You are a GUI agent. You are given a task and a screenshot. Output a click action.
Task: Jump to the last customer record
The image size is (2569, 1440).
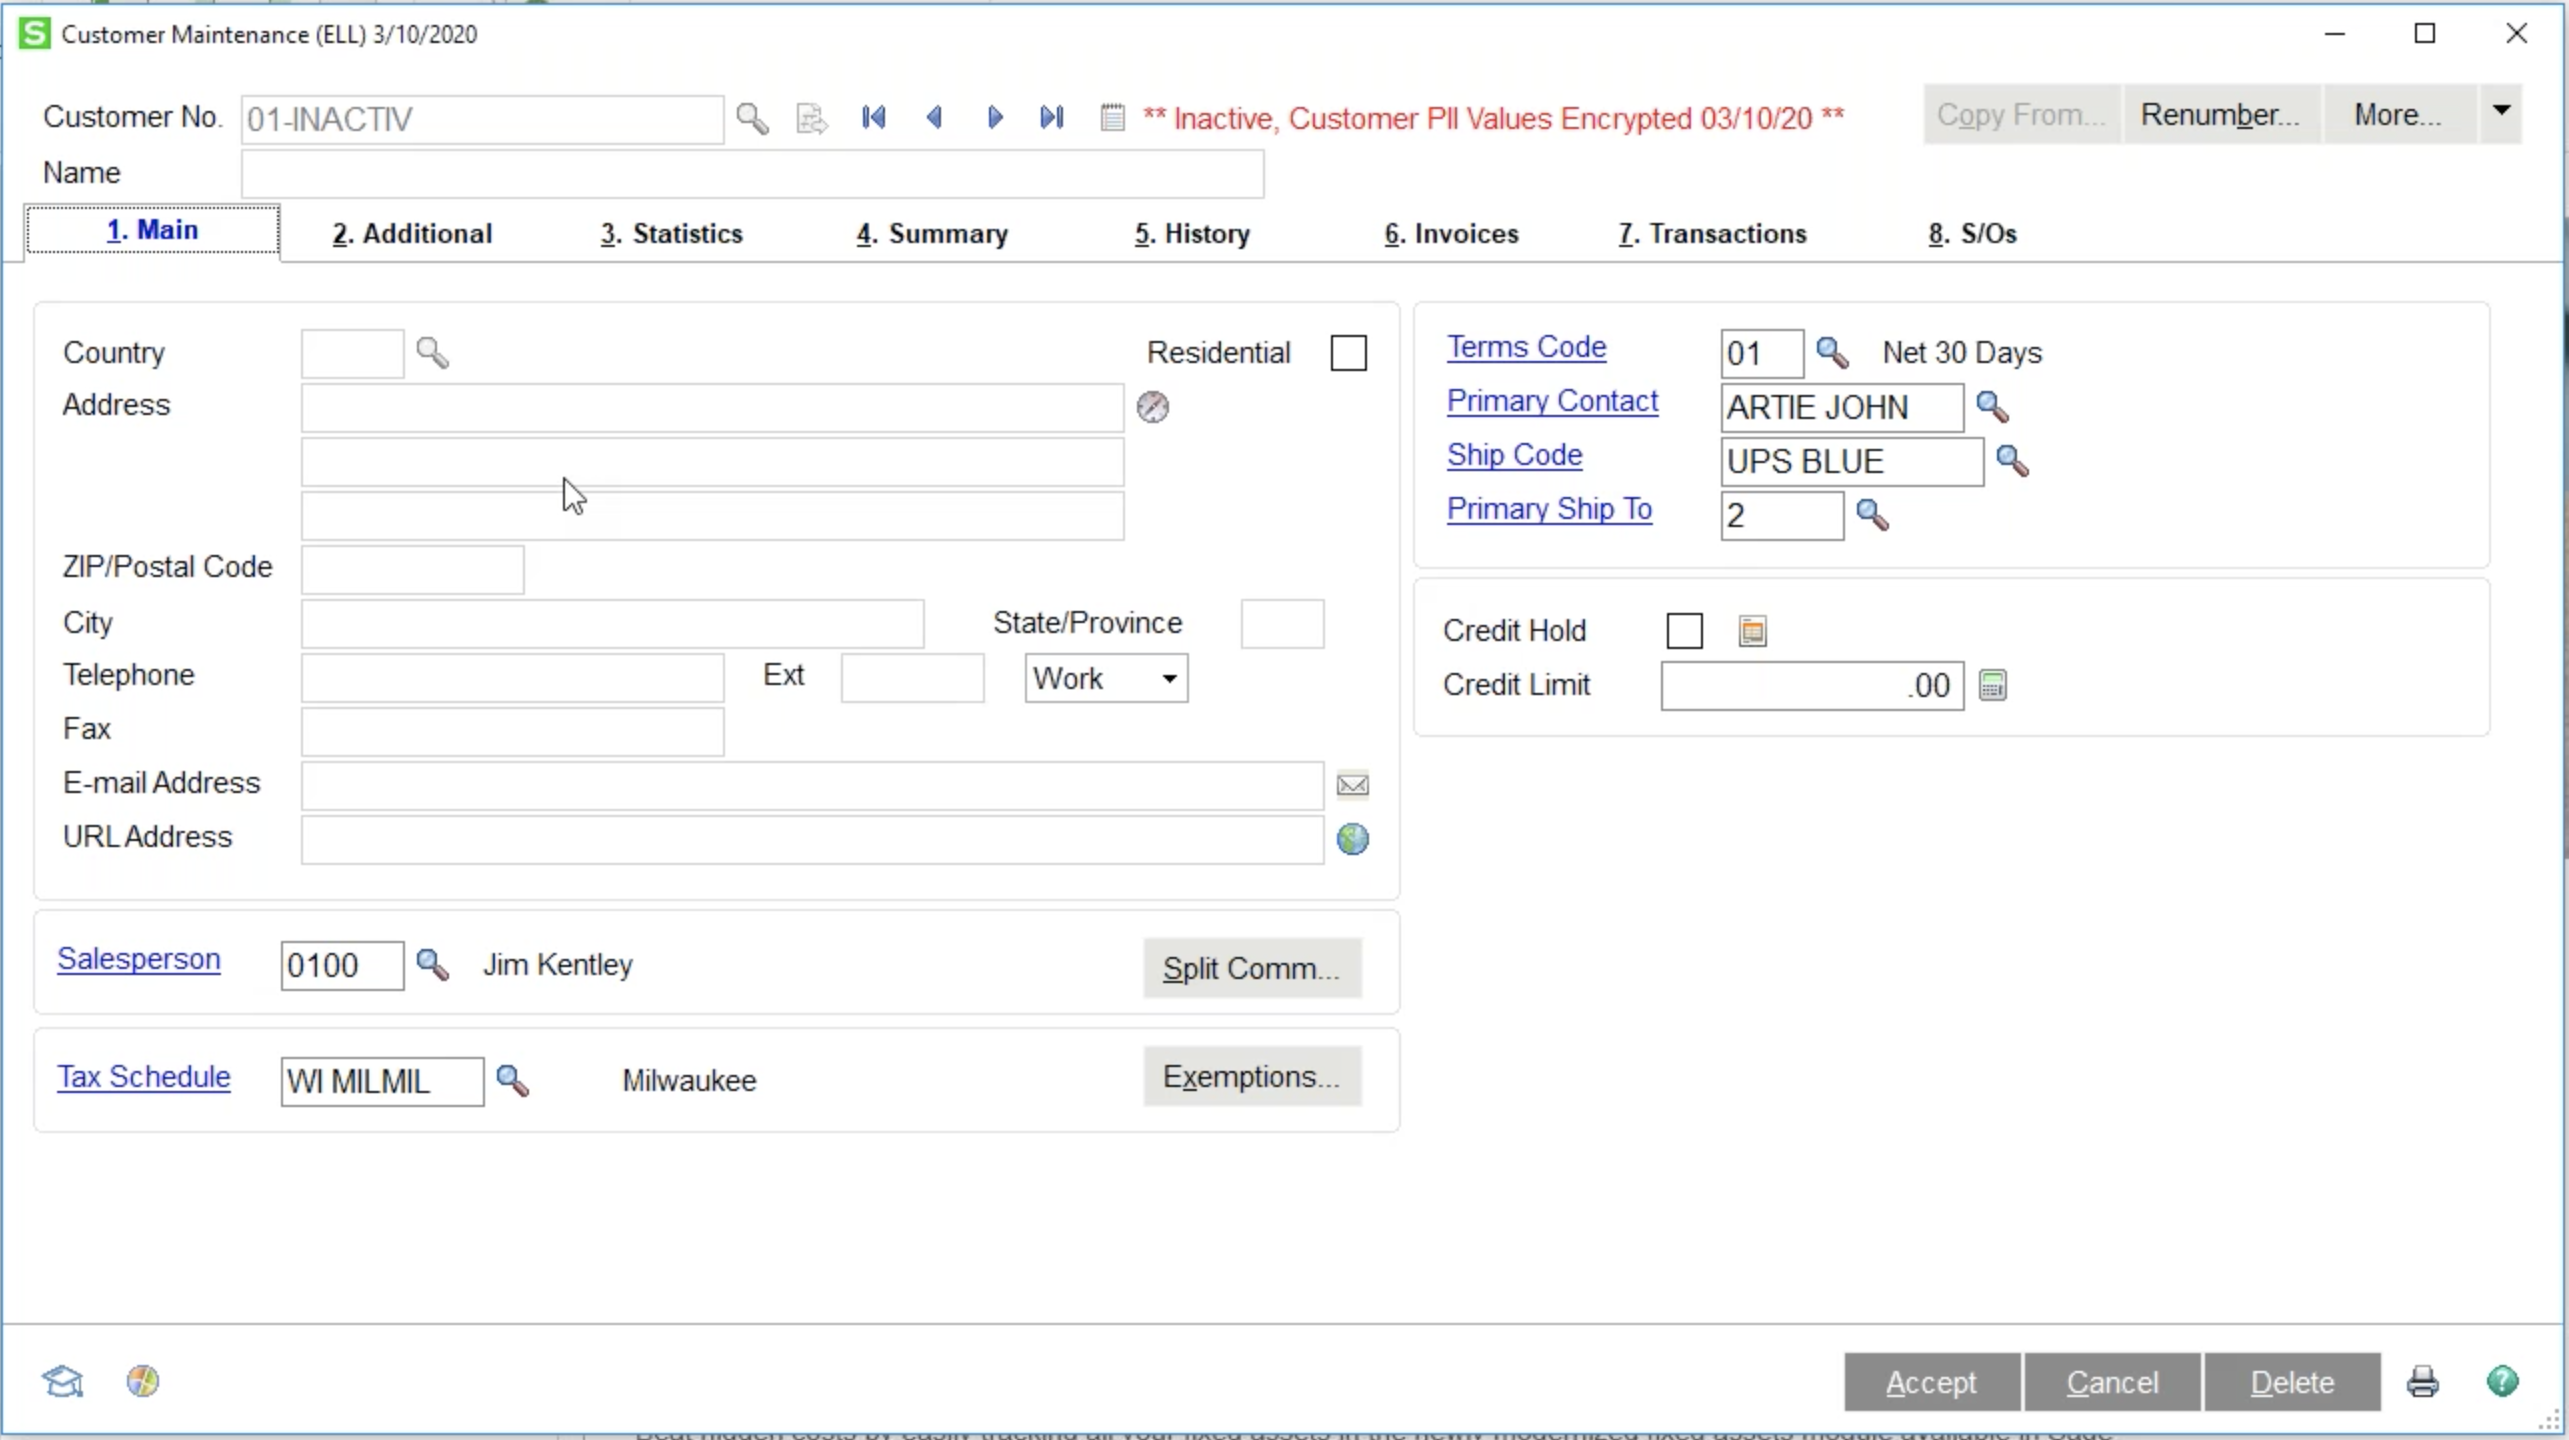(x=1052, y=118)
